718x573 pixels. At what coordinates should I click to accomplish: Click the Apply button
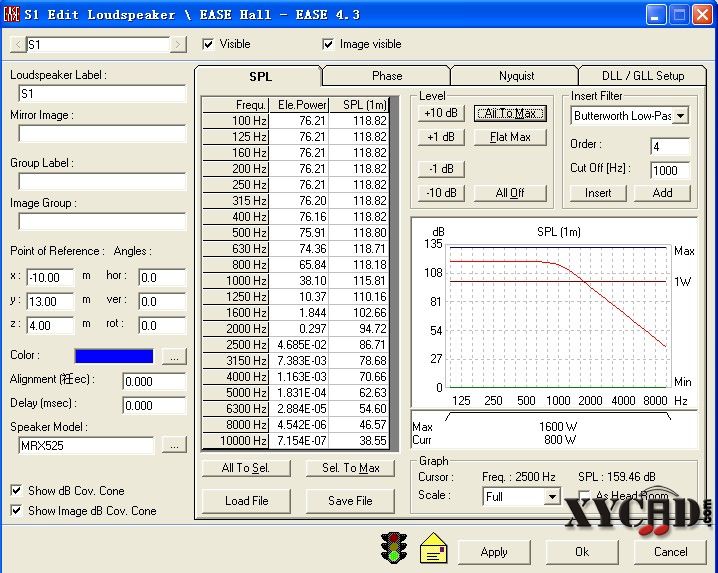point(494,552)
